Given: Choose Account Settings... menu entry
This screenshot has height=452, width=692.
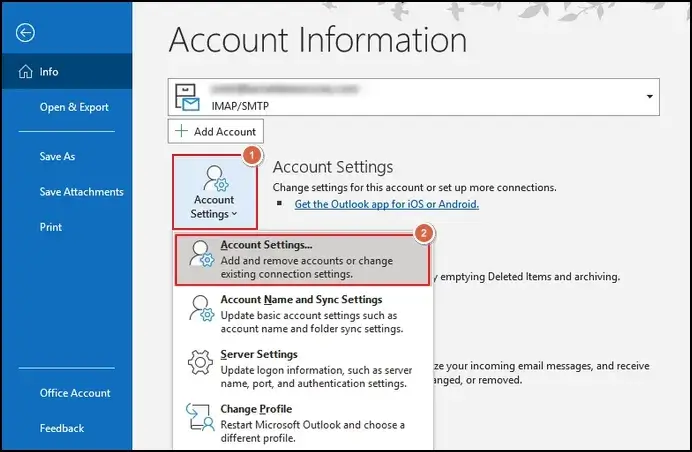Looking at the screenshot, I should [302, 260].
